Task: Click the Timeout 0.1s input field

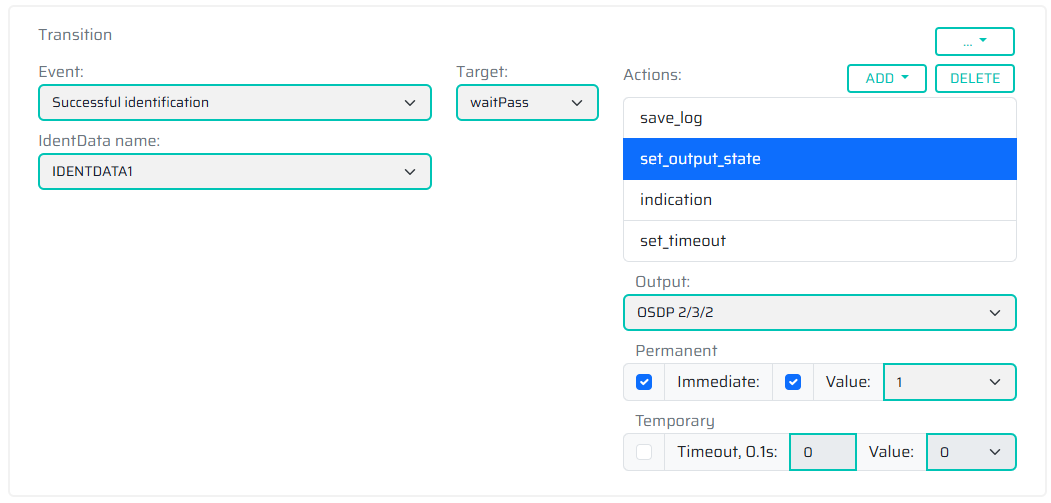Action: point(823,452)
